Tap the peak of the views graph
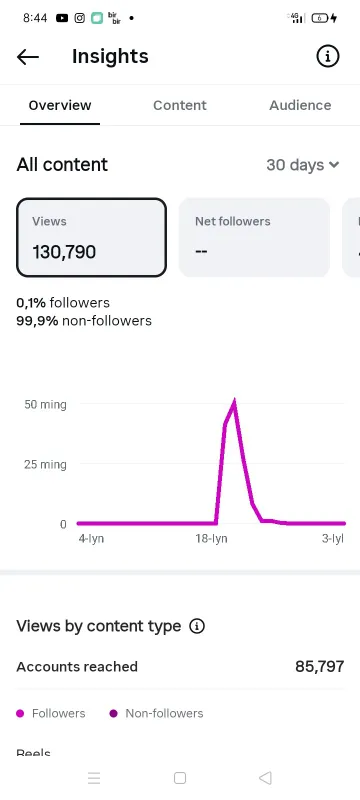This screenshot has height=800, width=360. [234, 402]
